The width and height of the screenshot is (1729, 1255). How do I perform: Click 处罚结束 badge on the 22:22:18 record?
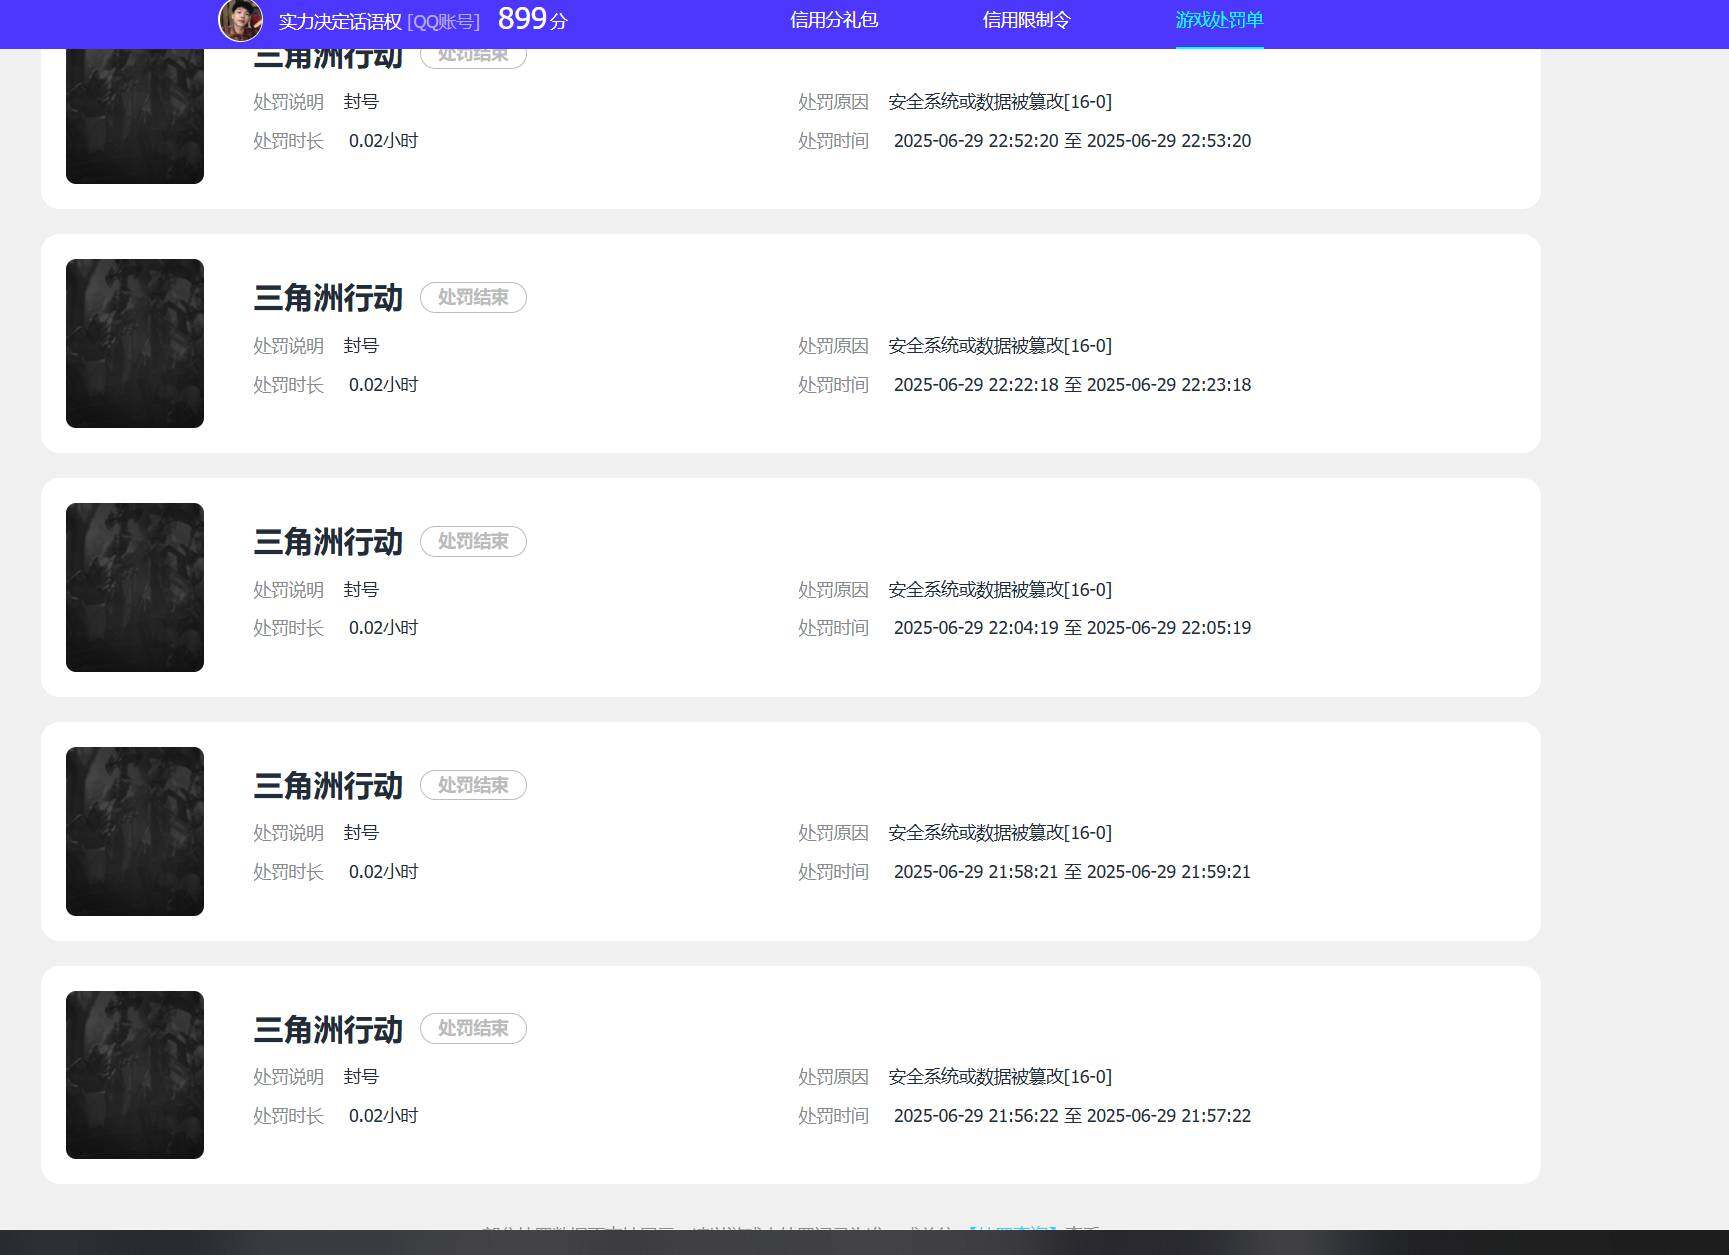[473, 297]
